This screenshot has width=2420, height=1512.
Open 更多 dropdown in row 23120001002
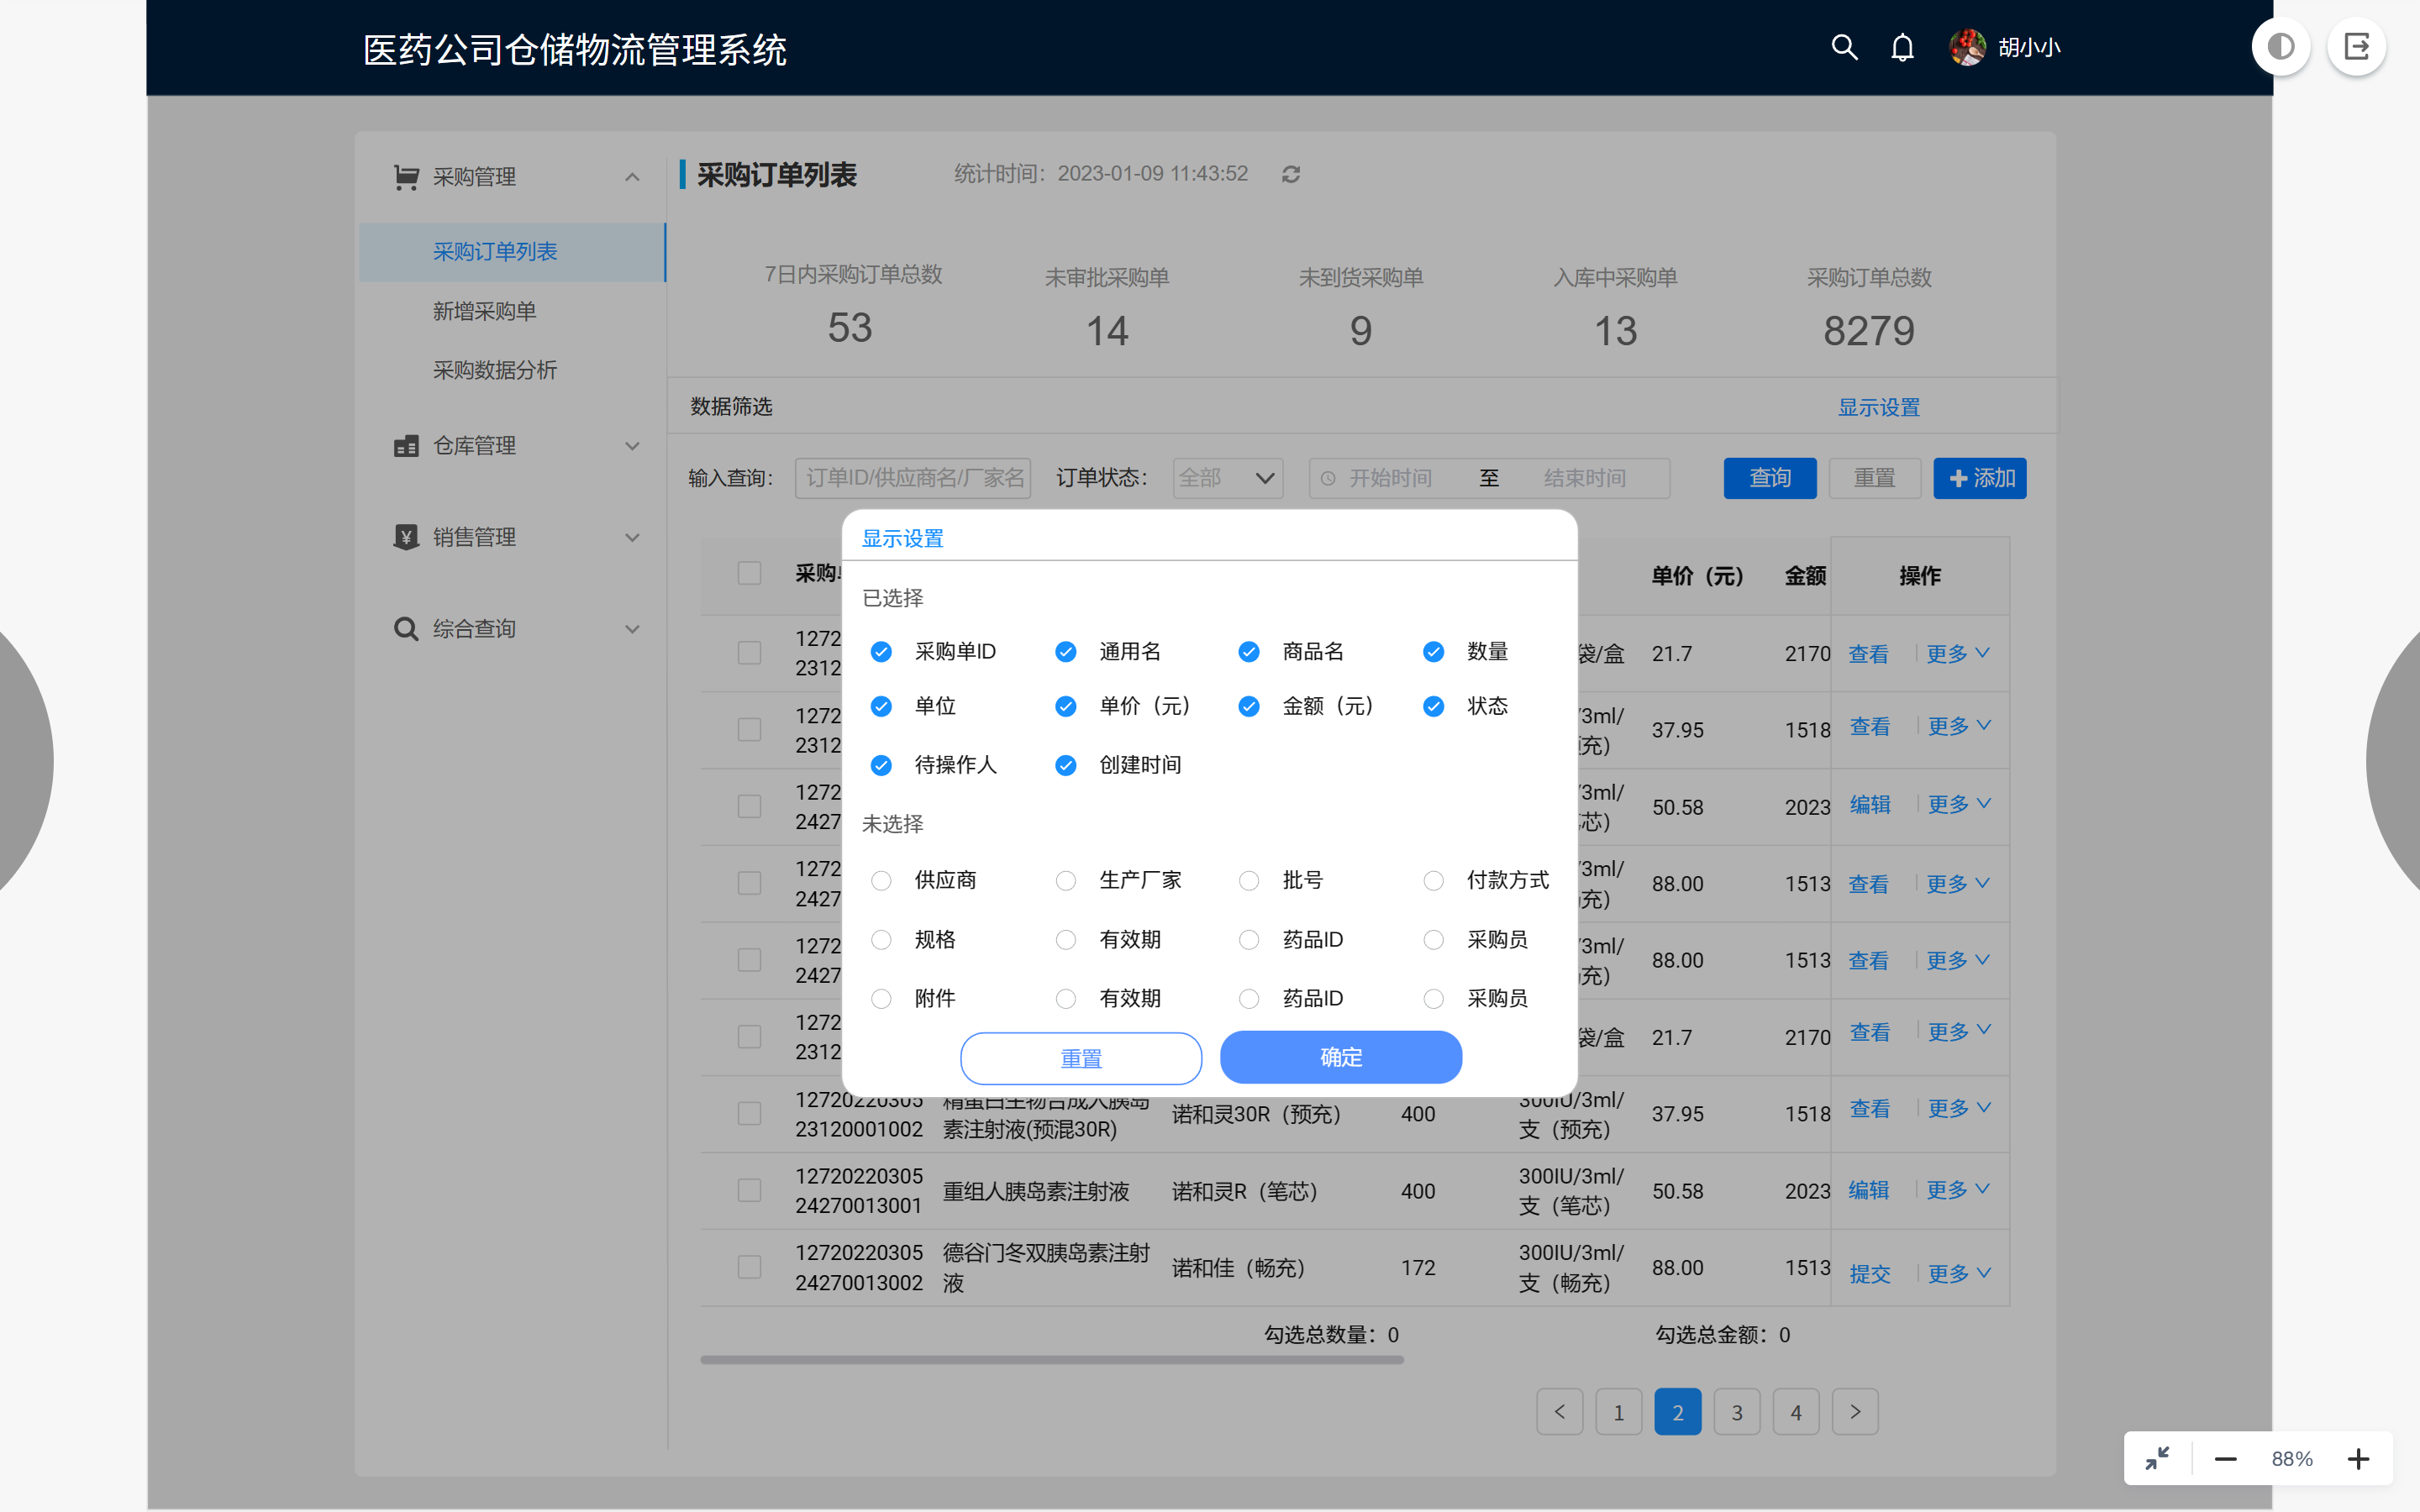[x=1959, y=1108]
